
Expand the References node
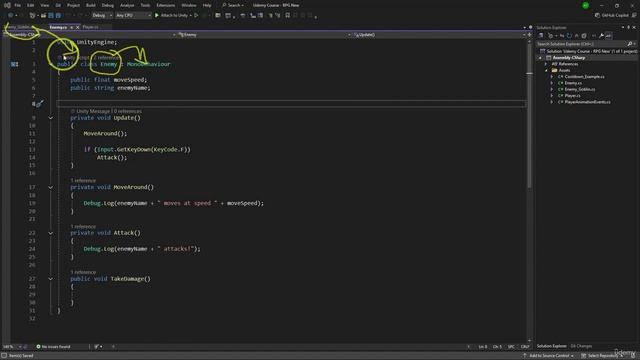click(x=546, y=64)
